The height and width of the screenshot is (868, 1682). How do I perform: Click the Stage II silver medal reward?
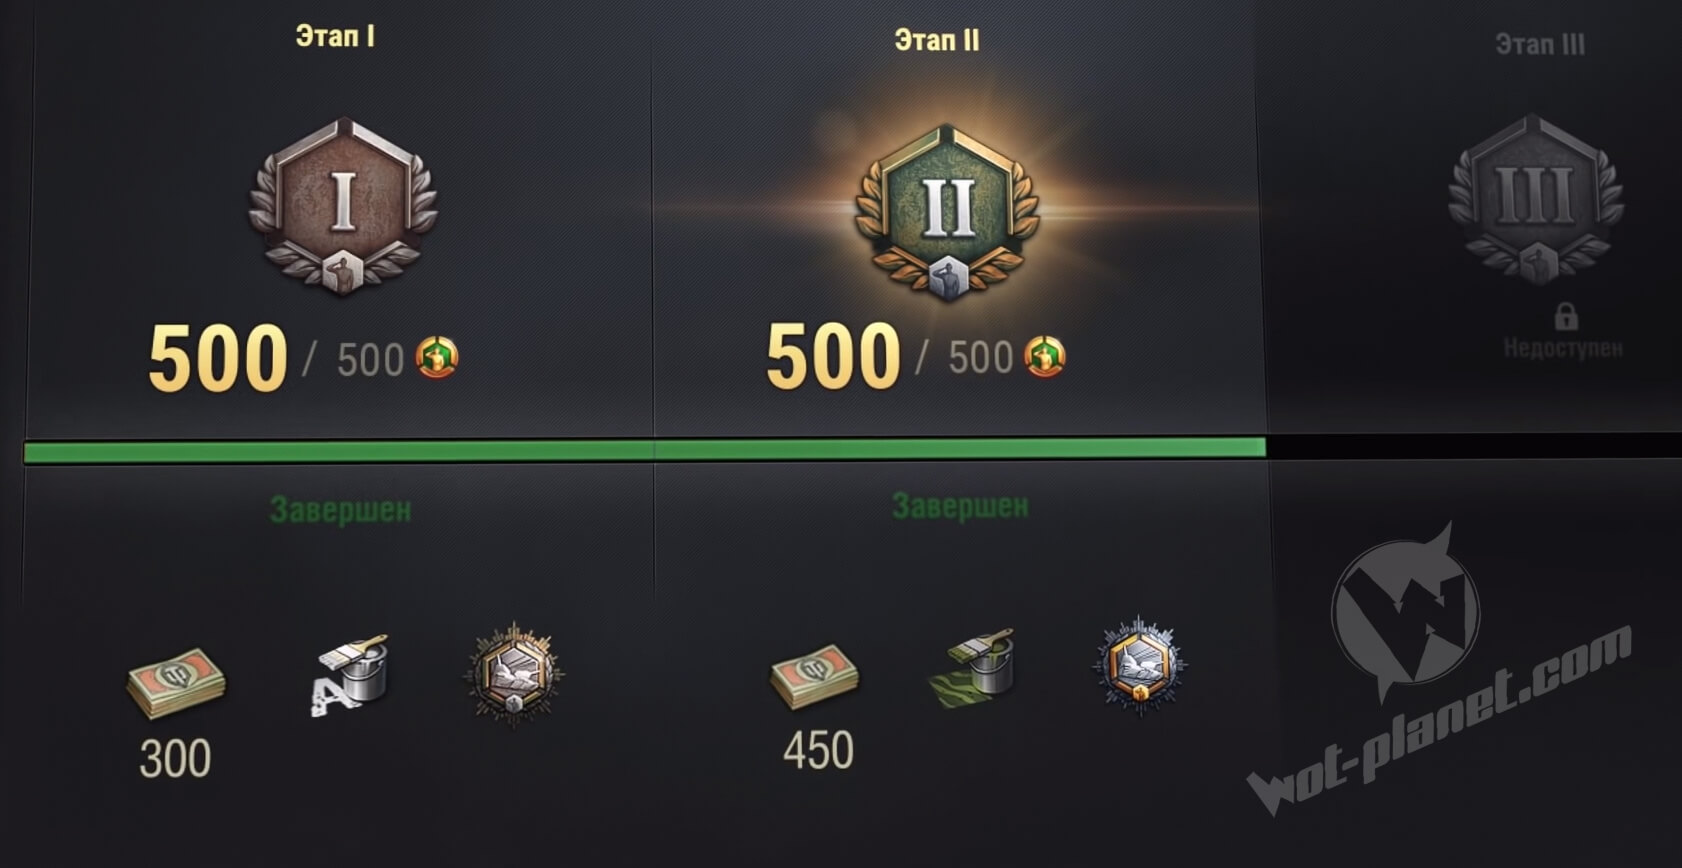point(1139,667)
